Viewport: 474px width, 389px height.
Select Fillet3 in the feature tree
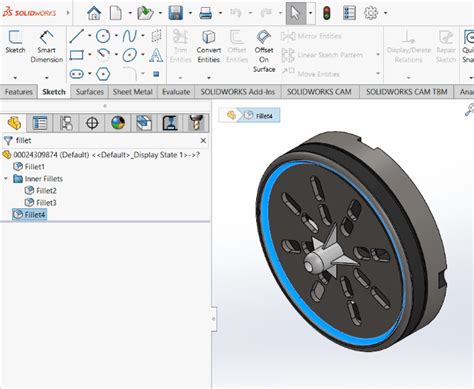click(41, 203)
